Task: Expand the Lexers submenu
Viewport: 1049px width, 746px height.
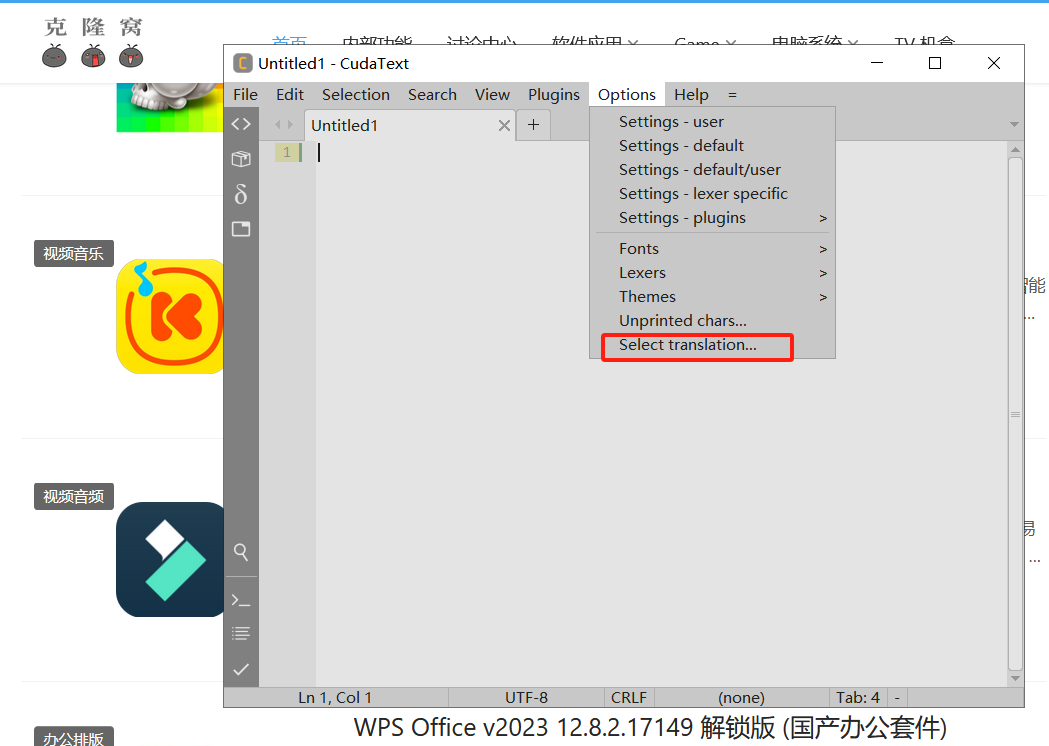Action: pyautogui.click(x=712, y=273)
